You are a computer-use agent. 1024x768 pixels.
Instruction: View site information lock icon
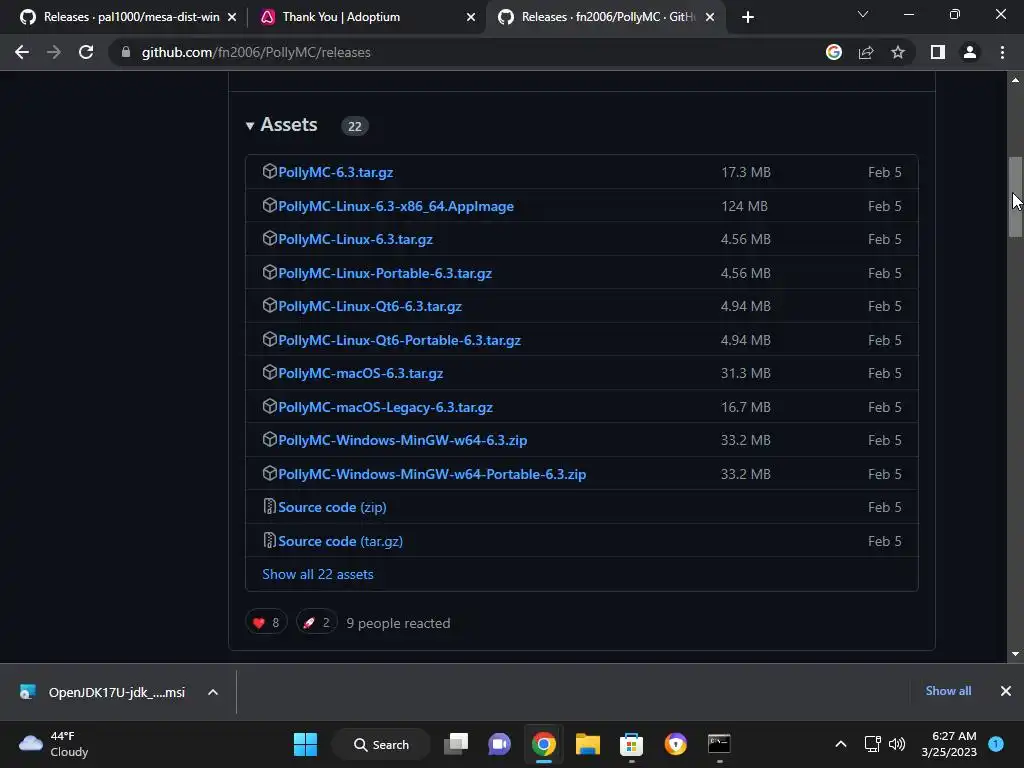pyautogui.click(x=126, y=52)
